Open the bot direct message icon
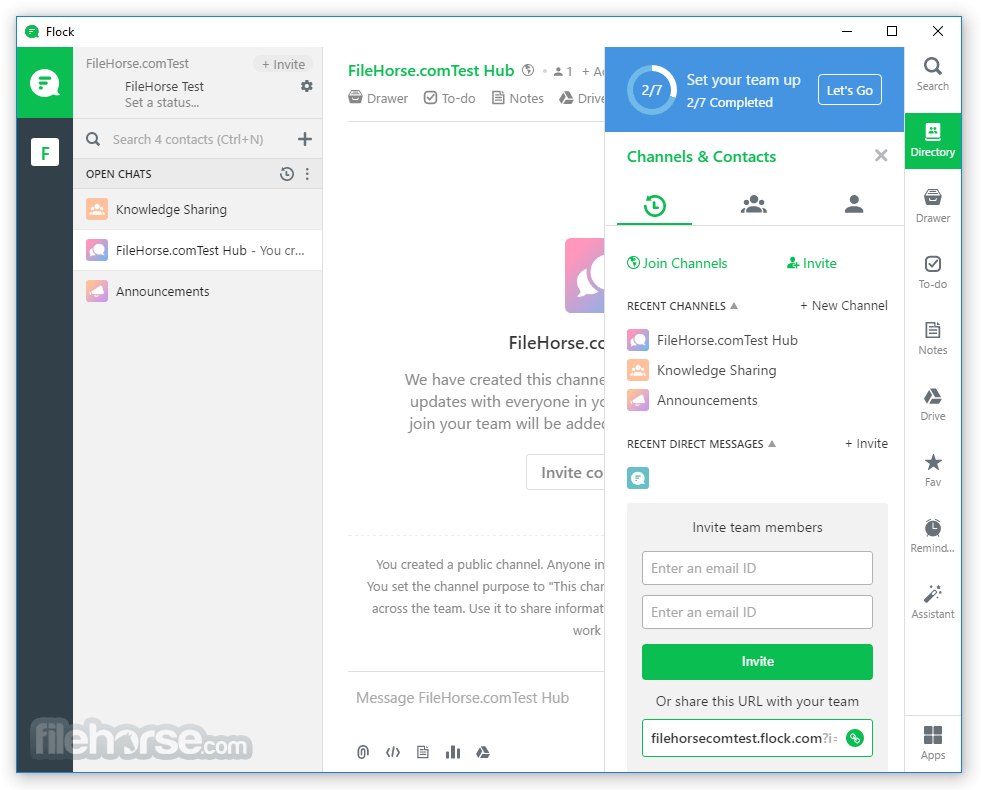 [638, 479]
